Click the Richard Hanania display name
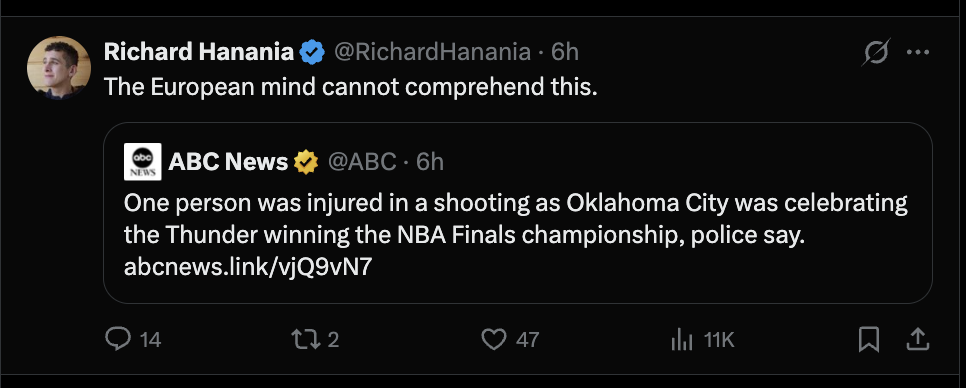 pyautogui.click(x=198, y=52)
